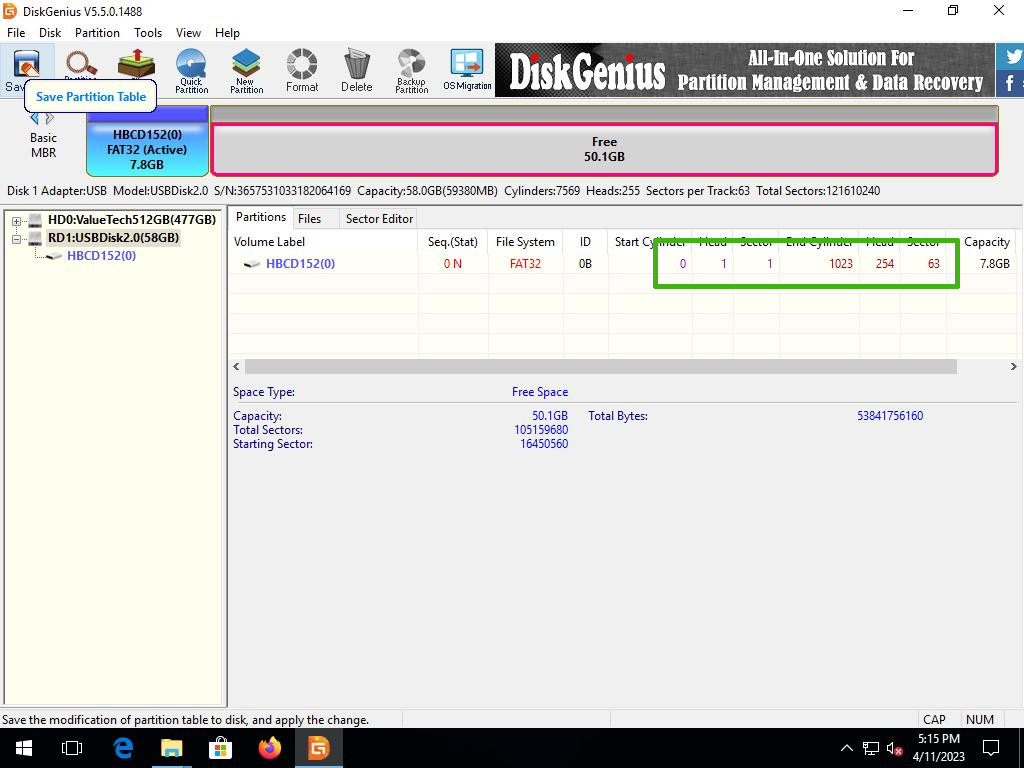Open Firefox from the taskbar
Image resolution: width=1024 pixels, height=768 pixels.
[x=269, y=748]
